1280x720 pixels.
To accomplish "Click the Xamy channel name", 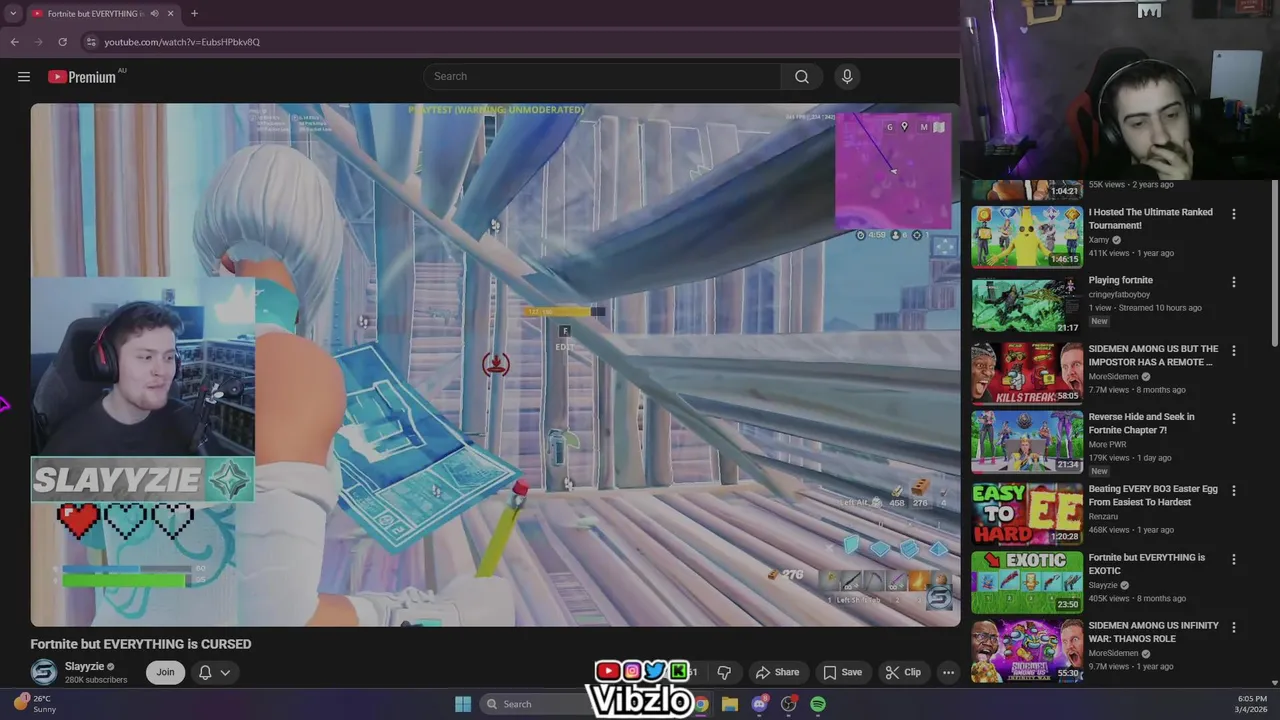I will tap(1099, 240).
